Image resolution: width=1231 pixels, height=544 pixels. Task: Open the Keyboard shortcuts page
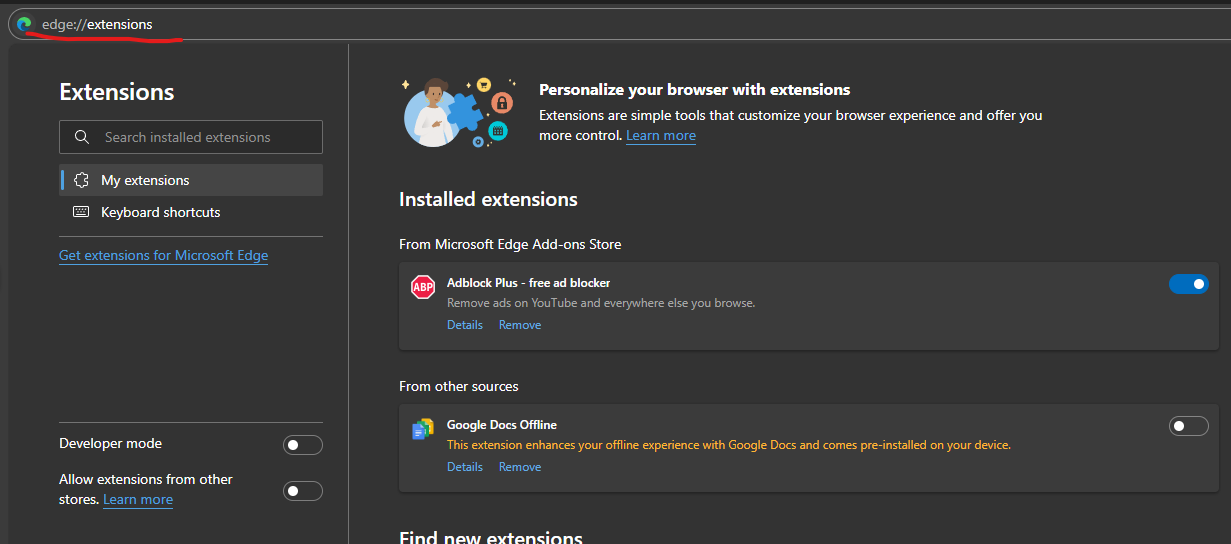pos(160,212)
